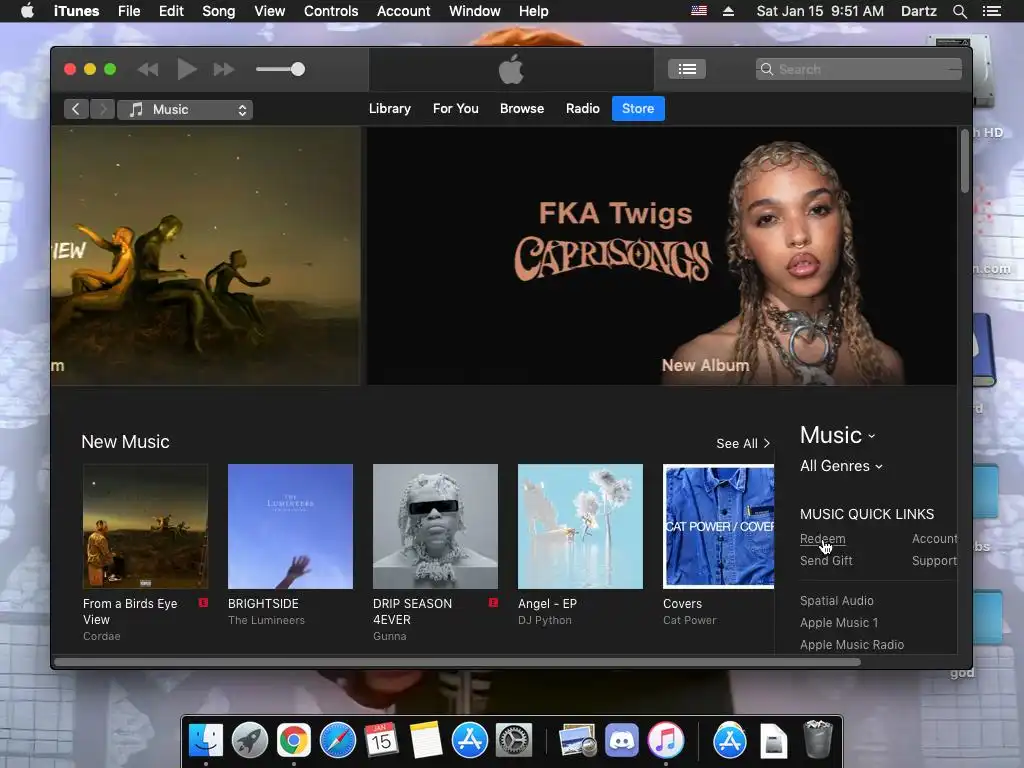The image size is (1024, 768).
Task: Open DRIP SEASON 4EVER album cover
Action: [x=435, y=526]
